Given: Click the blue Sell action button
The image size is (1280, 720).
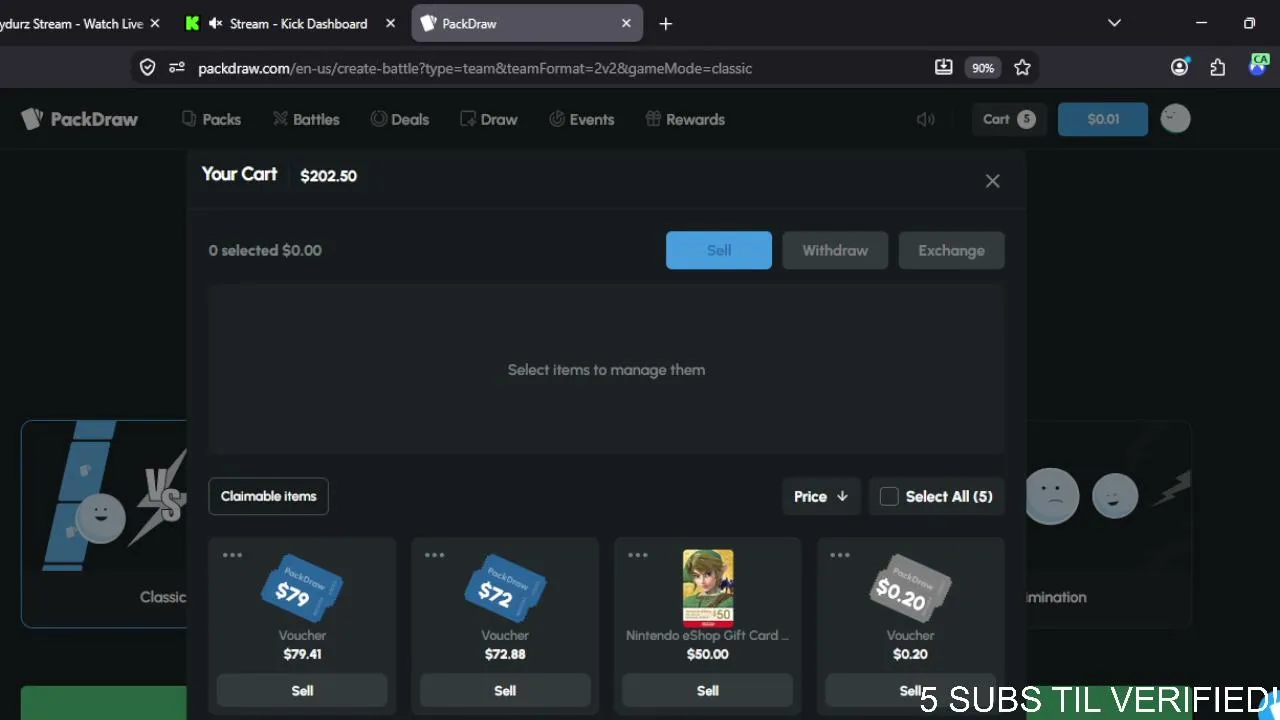Looking at the screenshot, I should tap(719, 250).
